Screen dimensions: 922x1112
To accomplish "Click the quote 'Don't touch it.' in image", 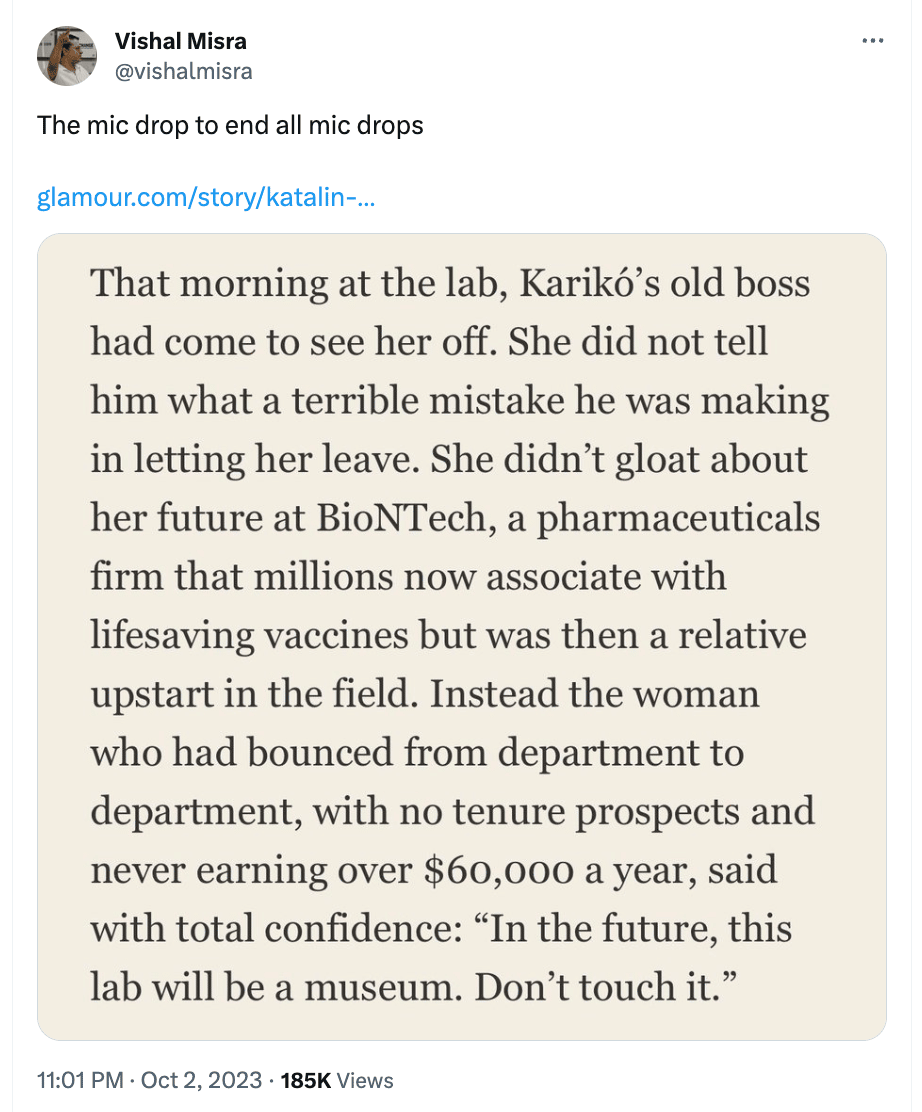I will pos(606,987).
